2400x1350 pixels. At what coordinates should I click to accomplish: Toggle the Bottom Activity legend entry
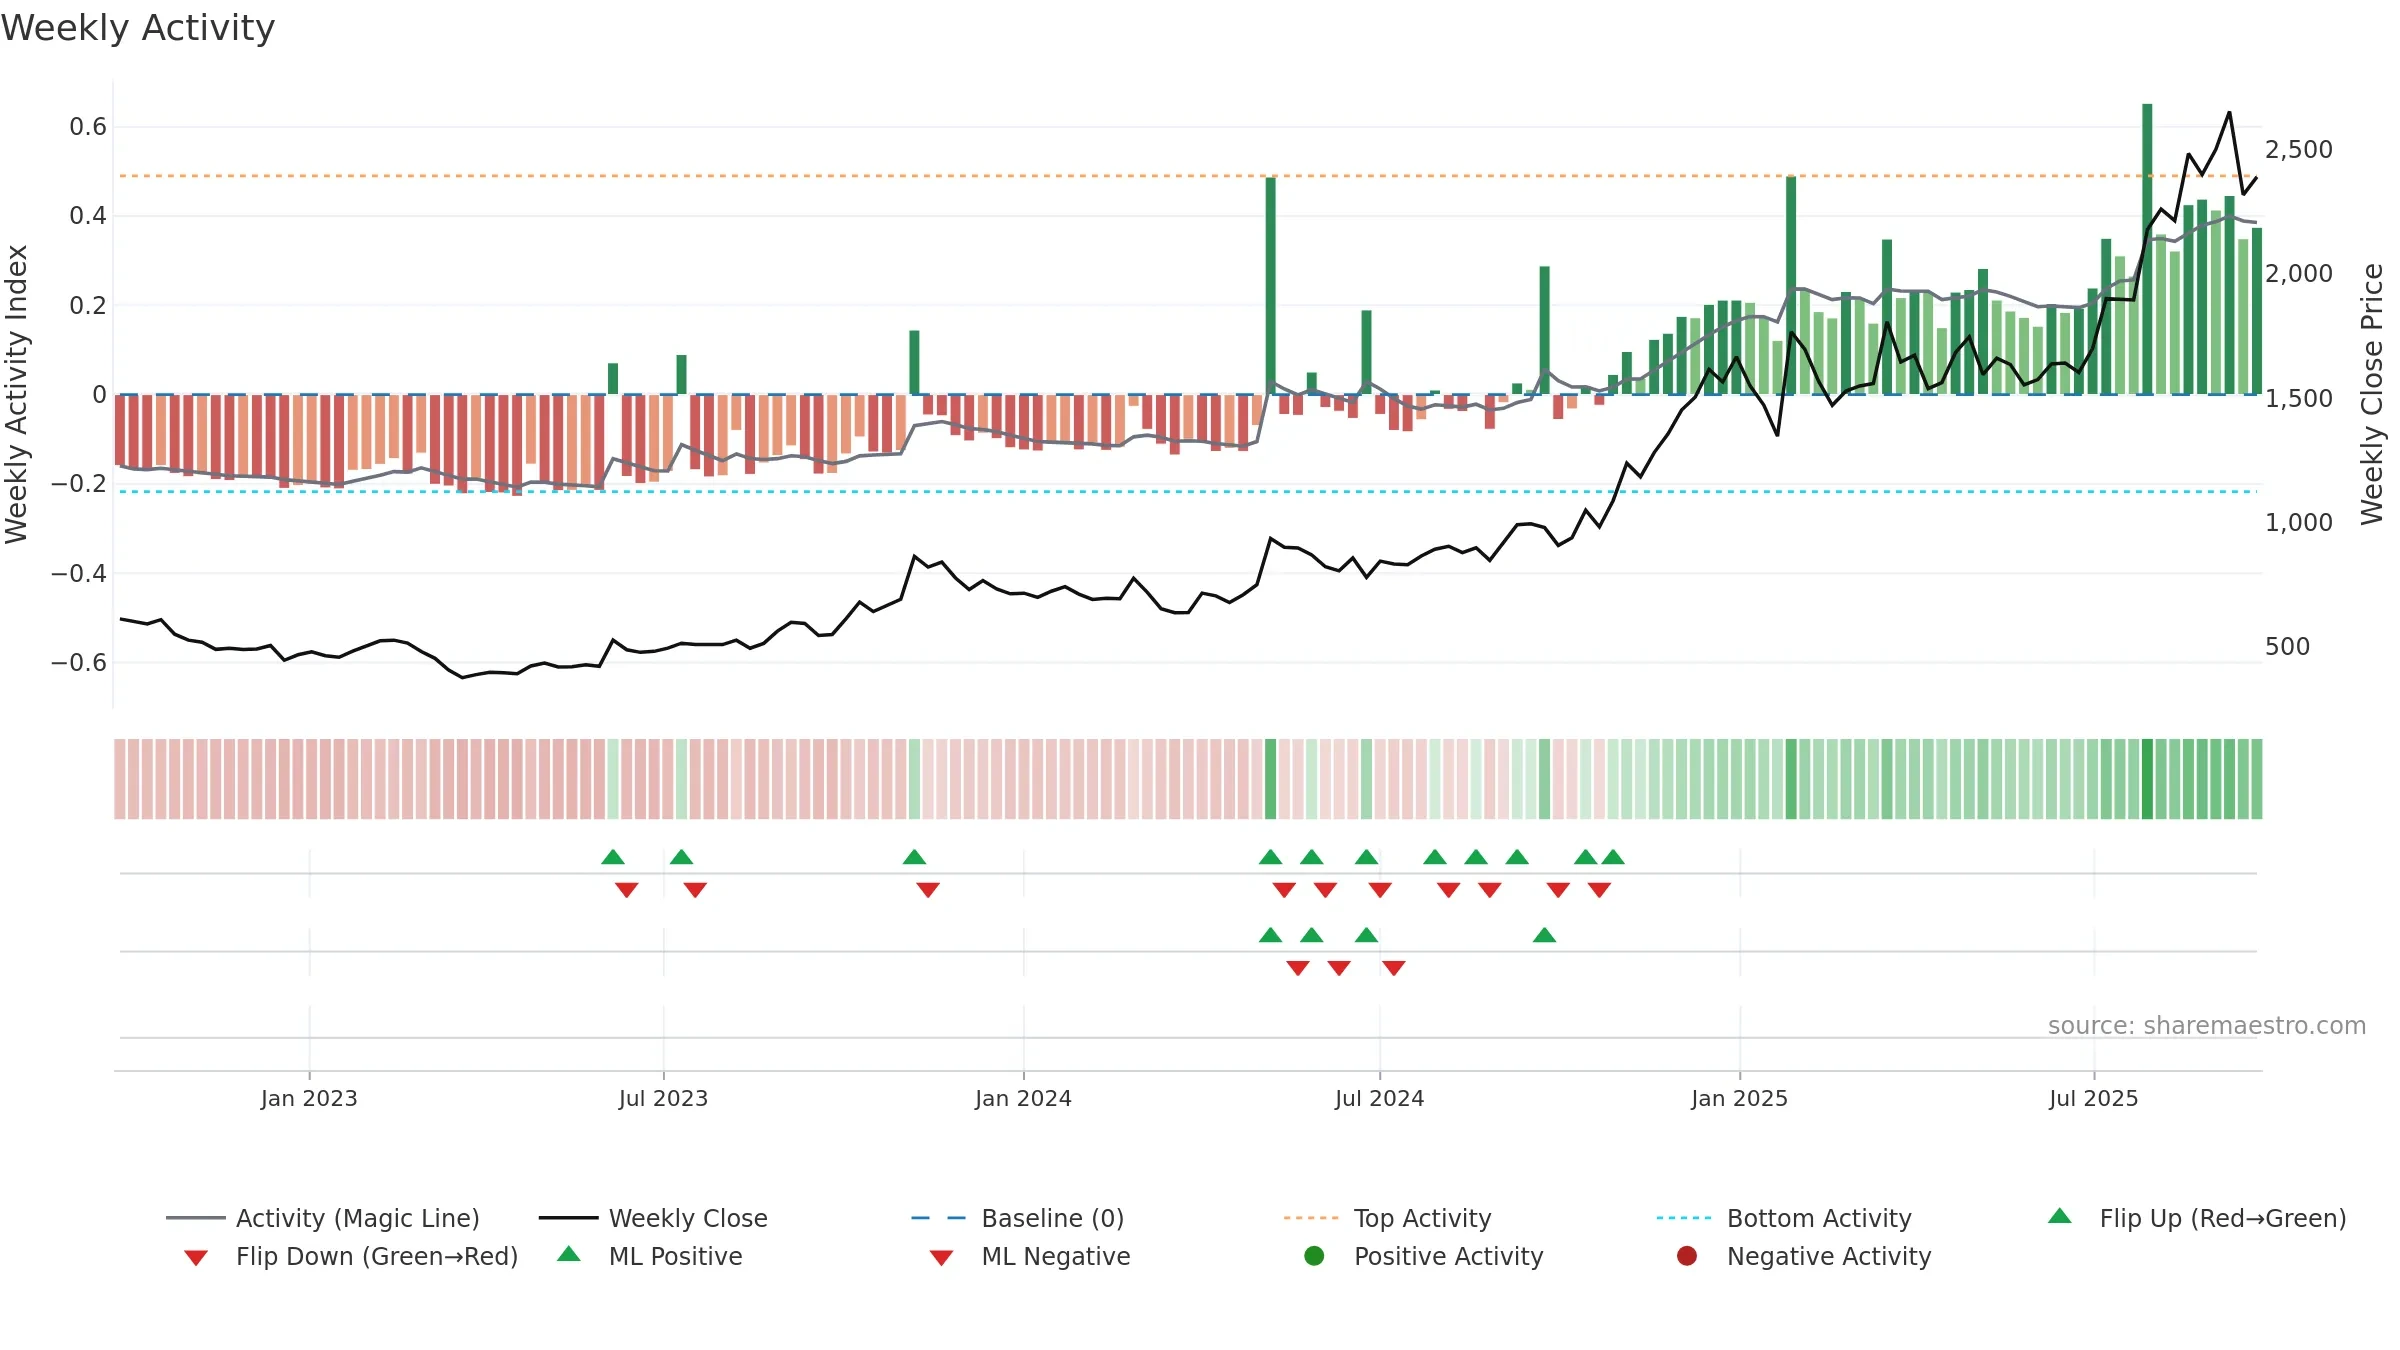tap(1784, 1218)
